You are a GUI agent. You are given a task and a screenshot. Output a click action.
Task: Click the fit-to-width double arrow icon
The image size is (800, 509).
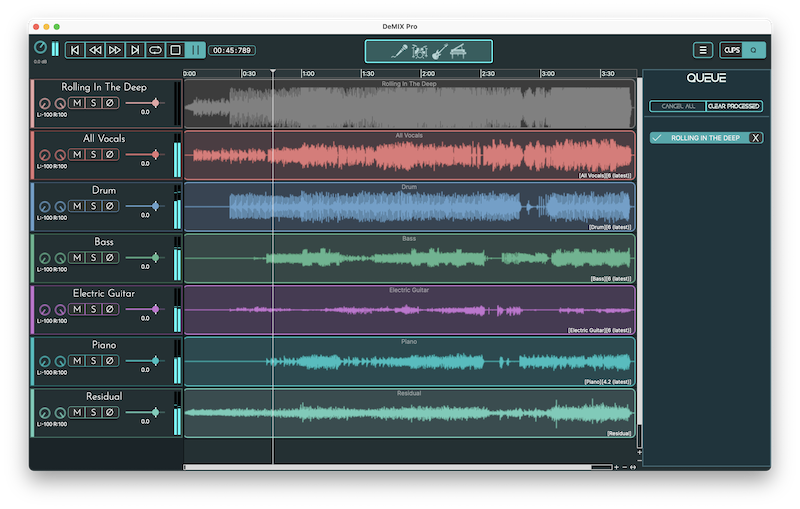pyautogui.click(x=633, y=467)
